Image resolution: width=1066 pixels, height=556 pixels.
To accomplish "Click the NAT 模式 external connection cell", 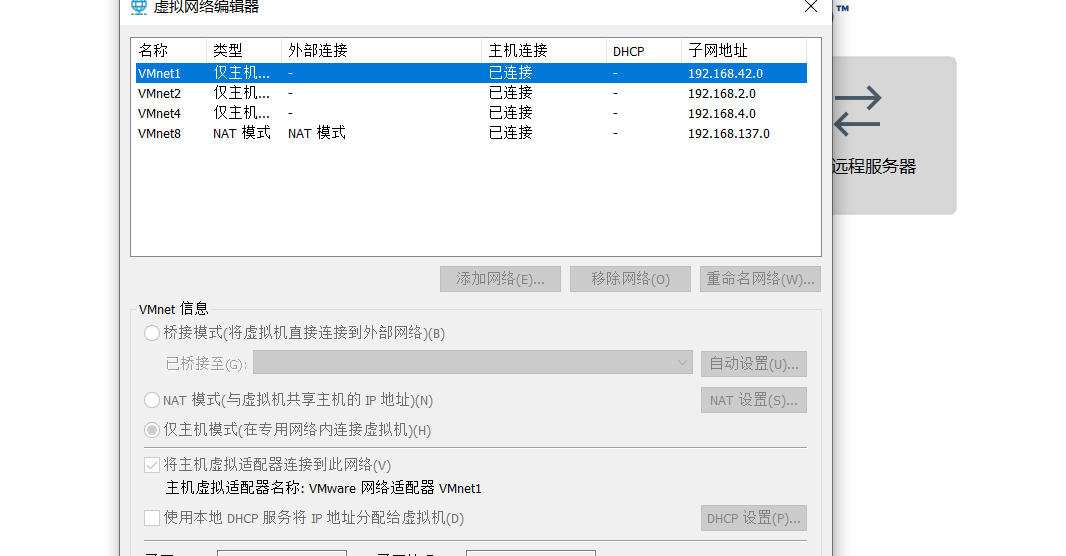I will click(x=317, y=133).
